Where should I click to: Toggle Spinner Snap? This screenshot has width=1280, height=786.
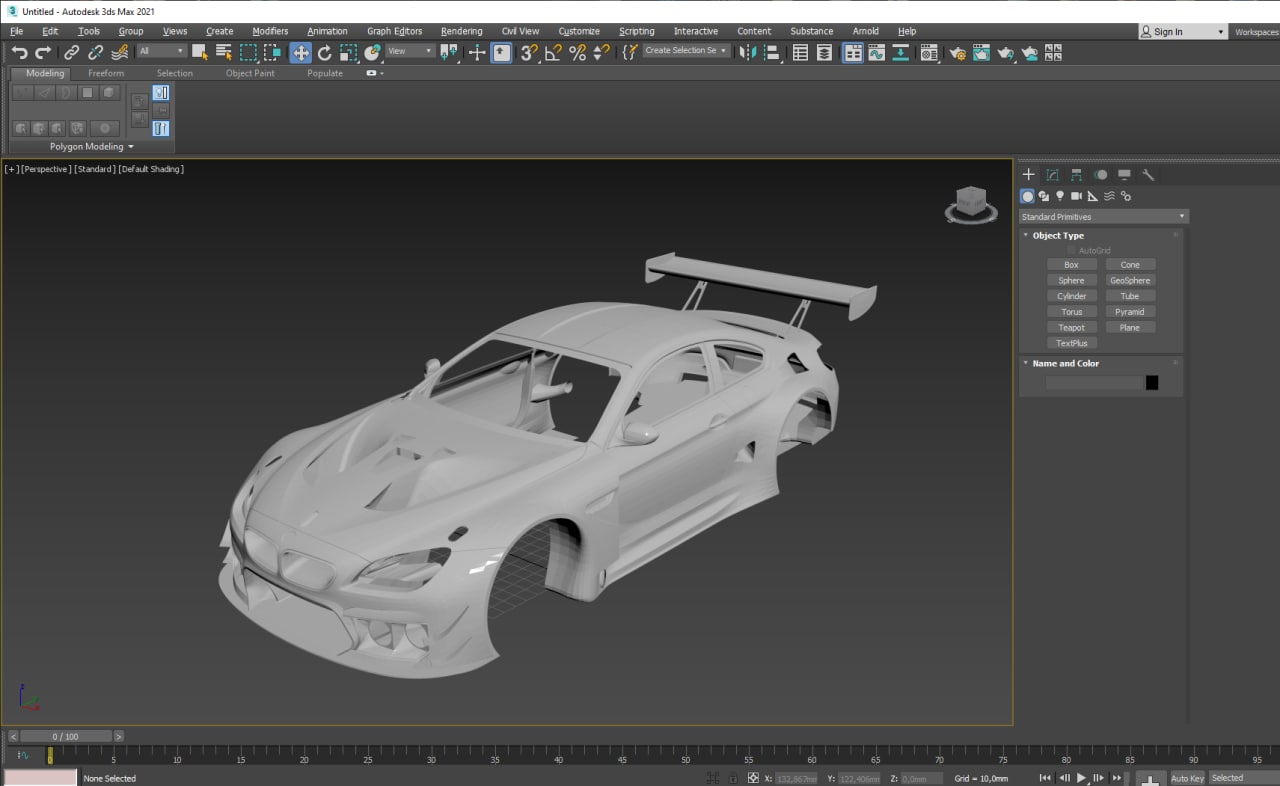pos(601,52)
